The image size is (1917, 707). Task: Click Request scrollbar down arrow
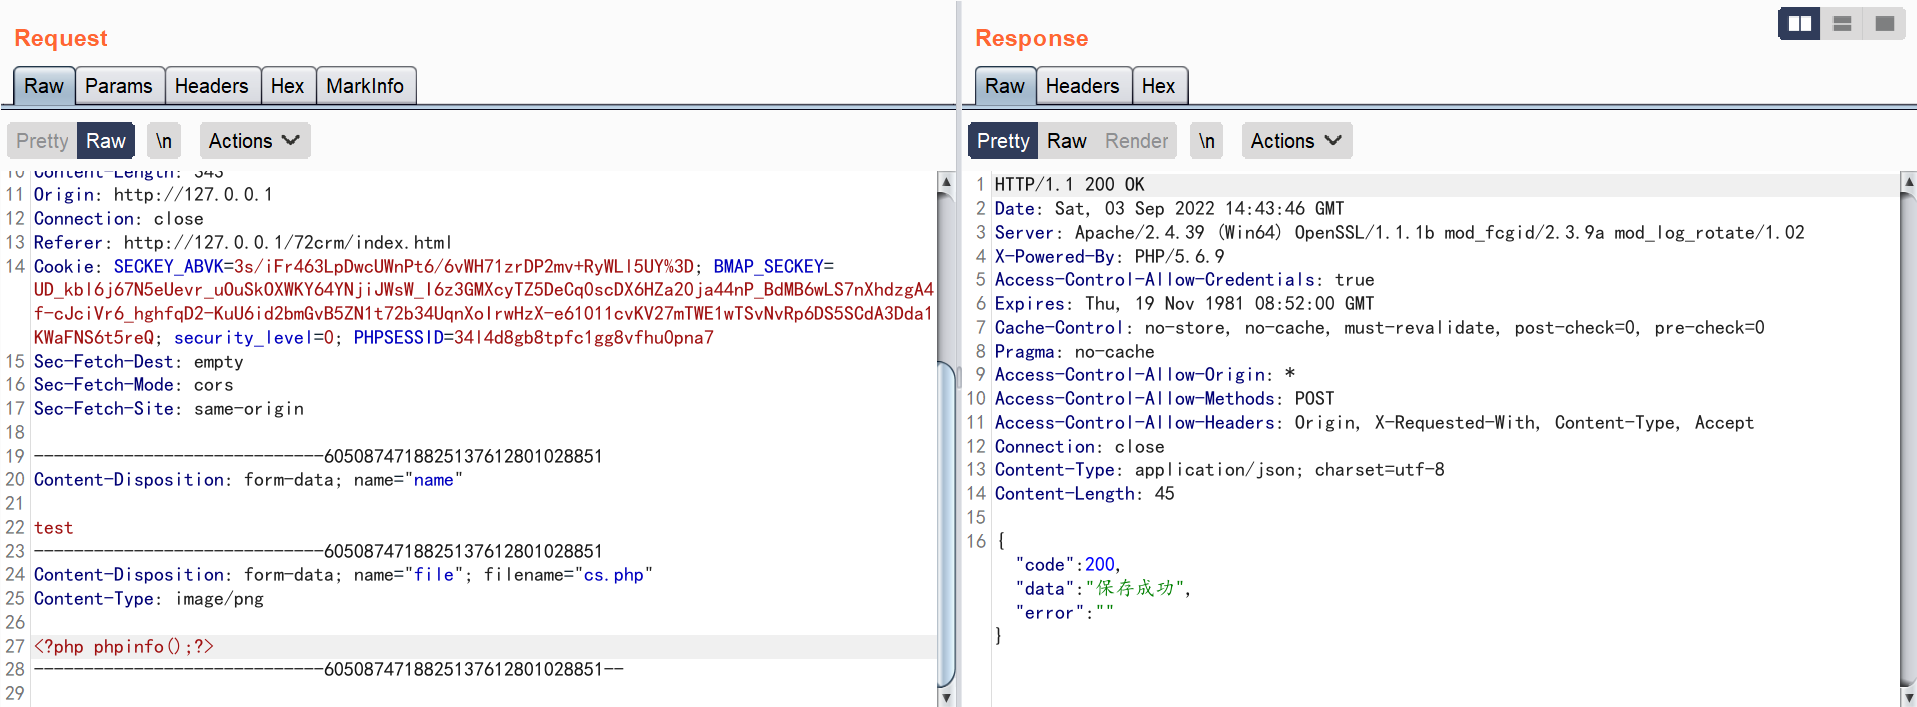pyautogui.click(x=946, y=697)
